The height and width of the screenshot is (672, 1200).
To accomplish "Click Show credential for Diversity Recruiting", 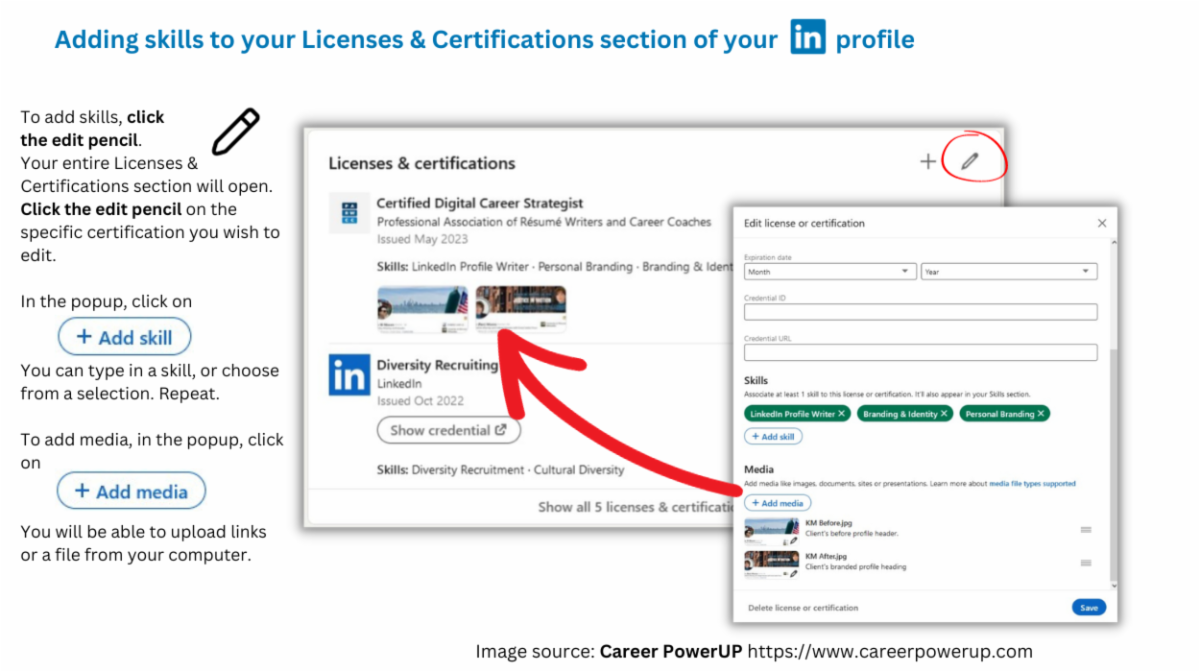I will tap(448, 430).
